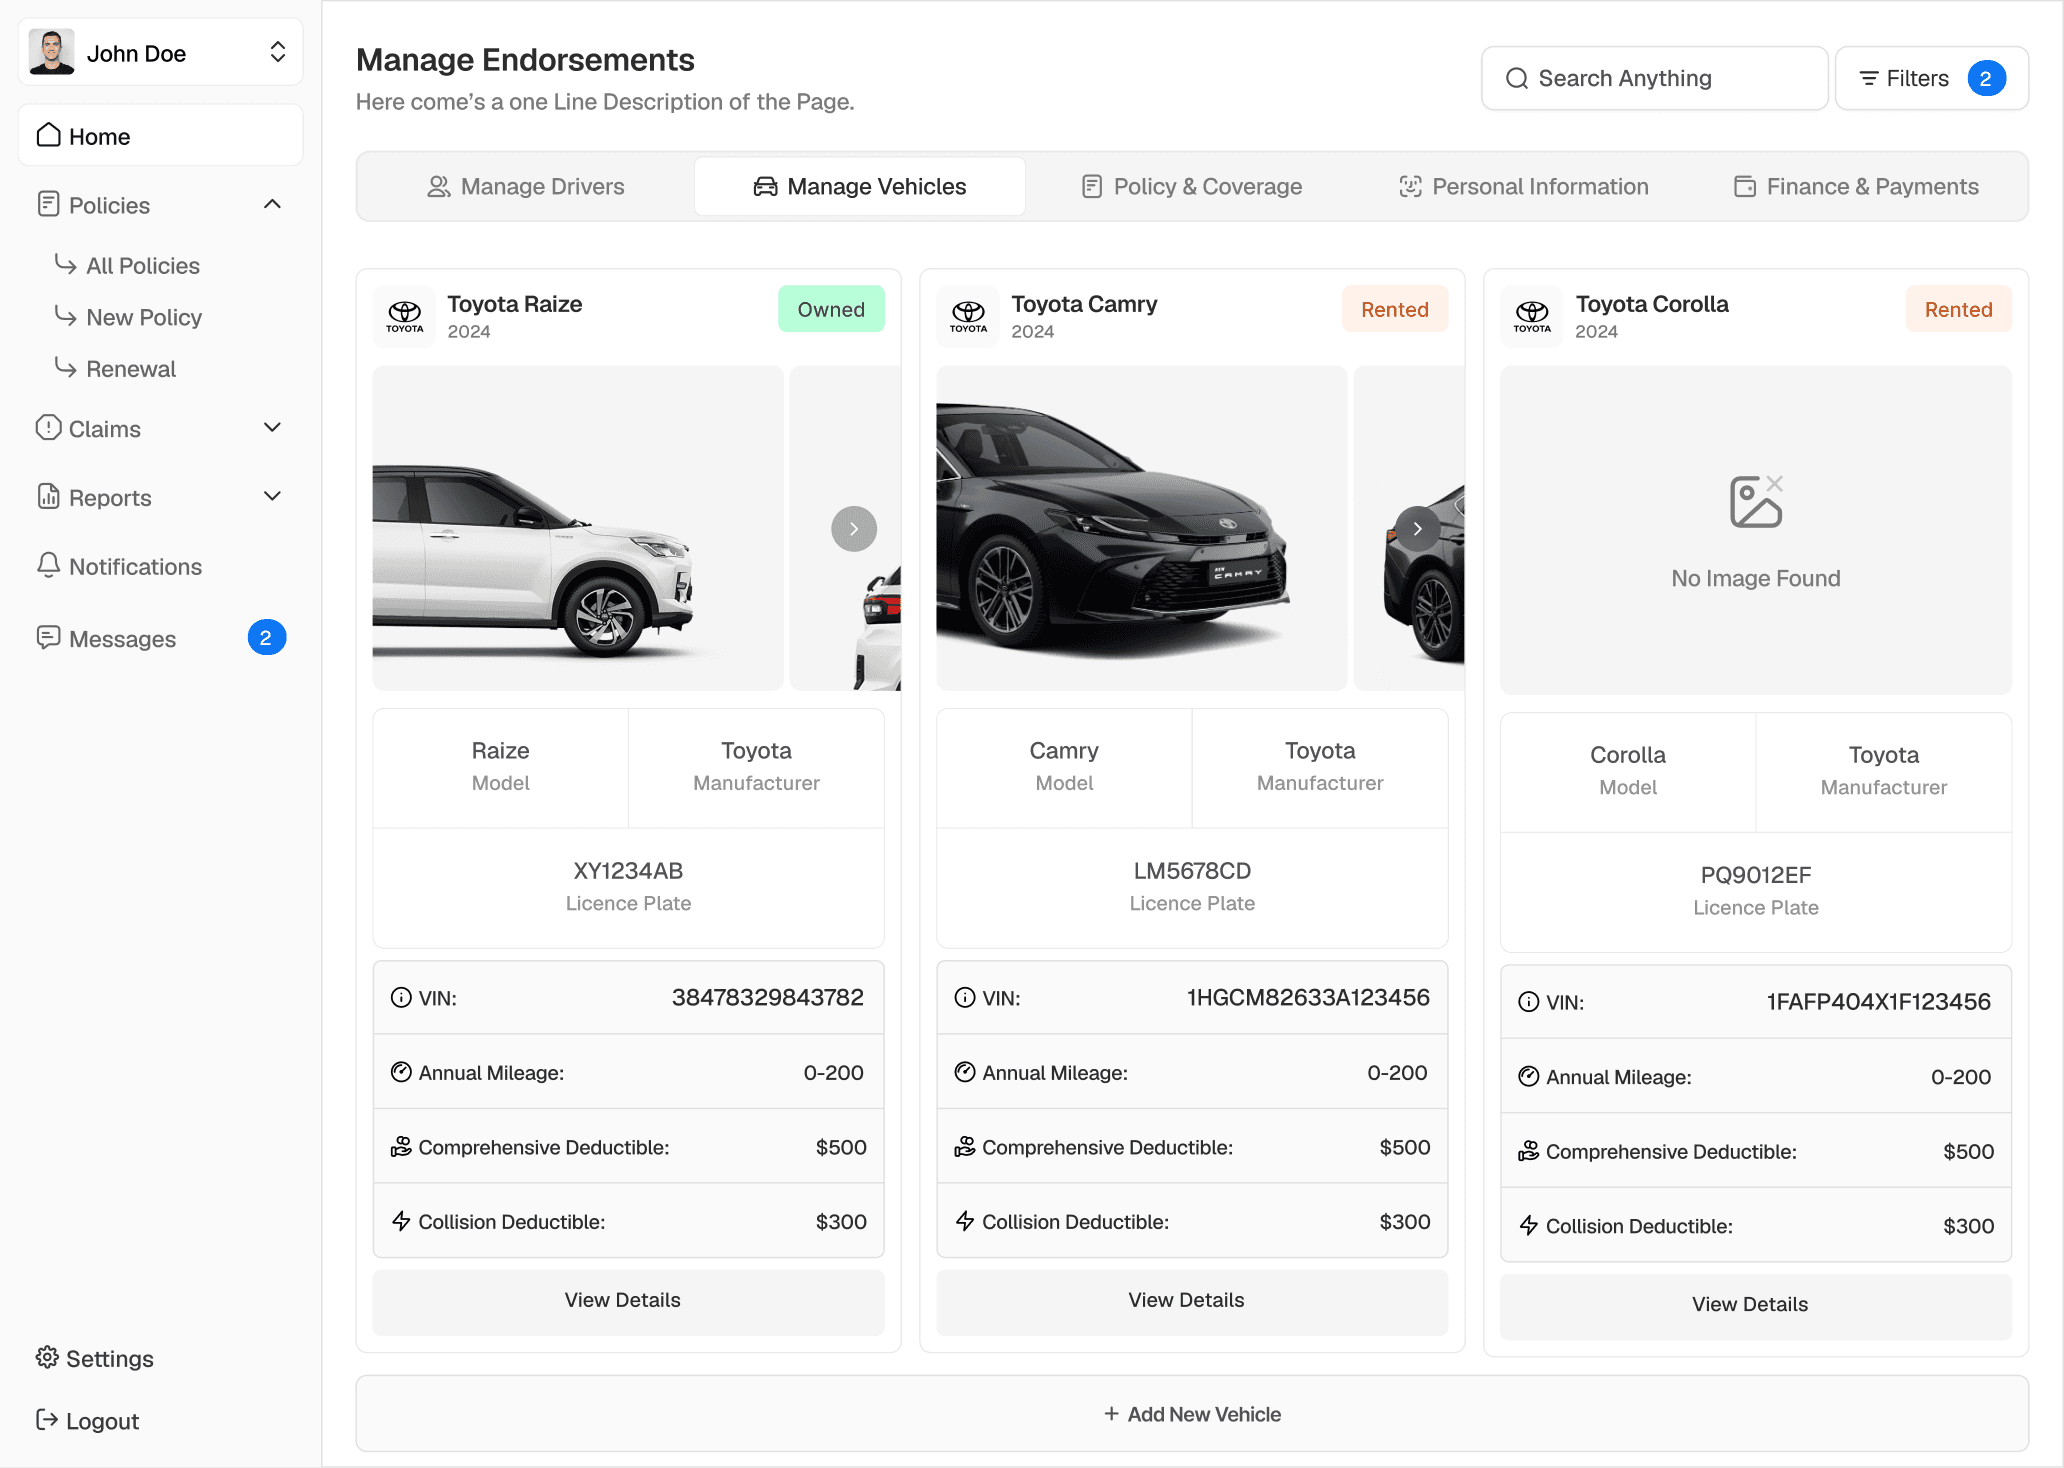2064x1468 pixels.
Task: Open the Finance & Payments tab
Action: (x=1856, y=187)
